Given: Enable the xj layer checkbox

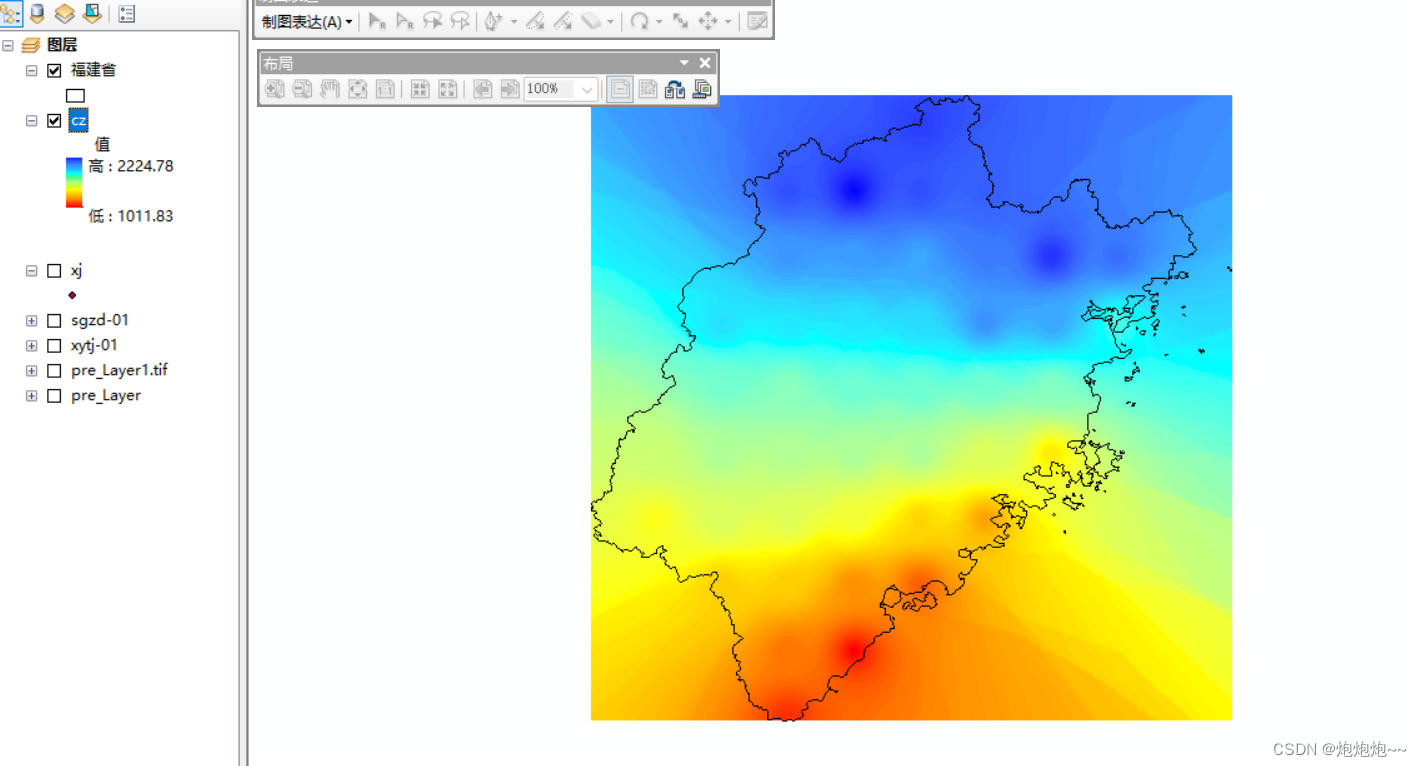Looking at the screenshot, I should tap(54, 270).
